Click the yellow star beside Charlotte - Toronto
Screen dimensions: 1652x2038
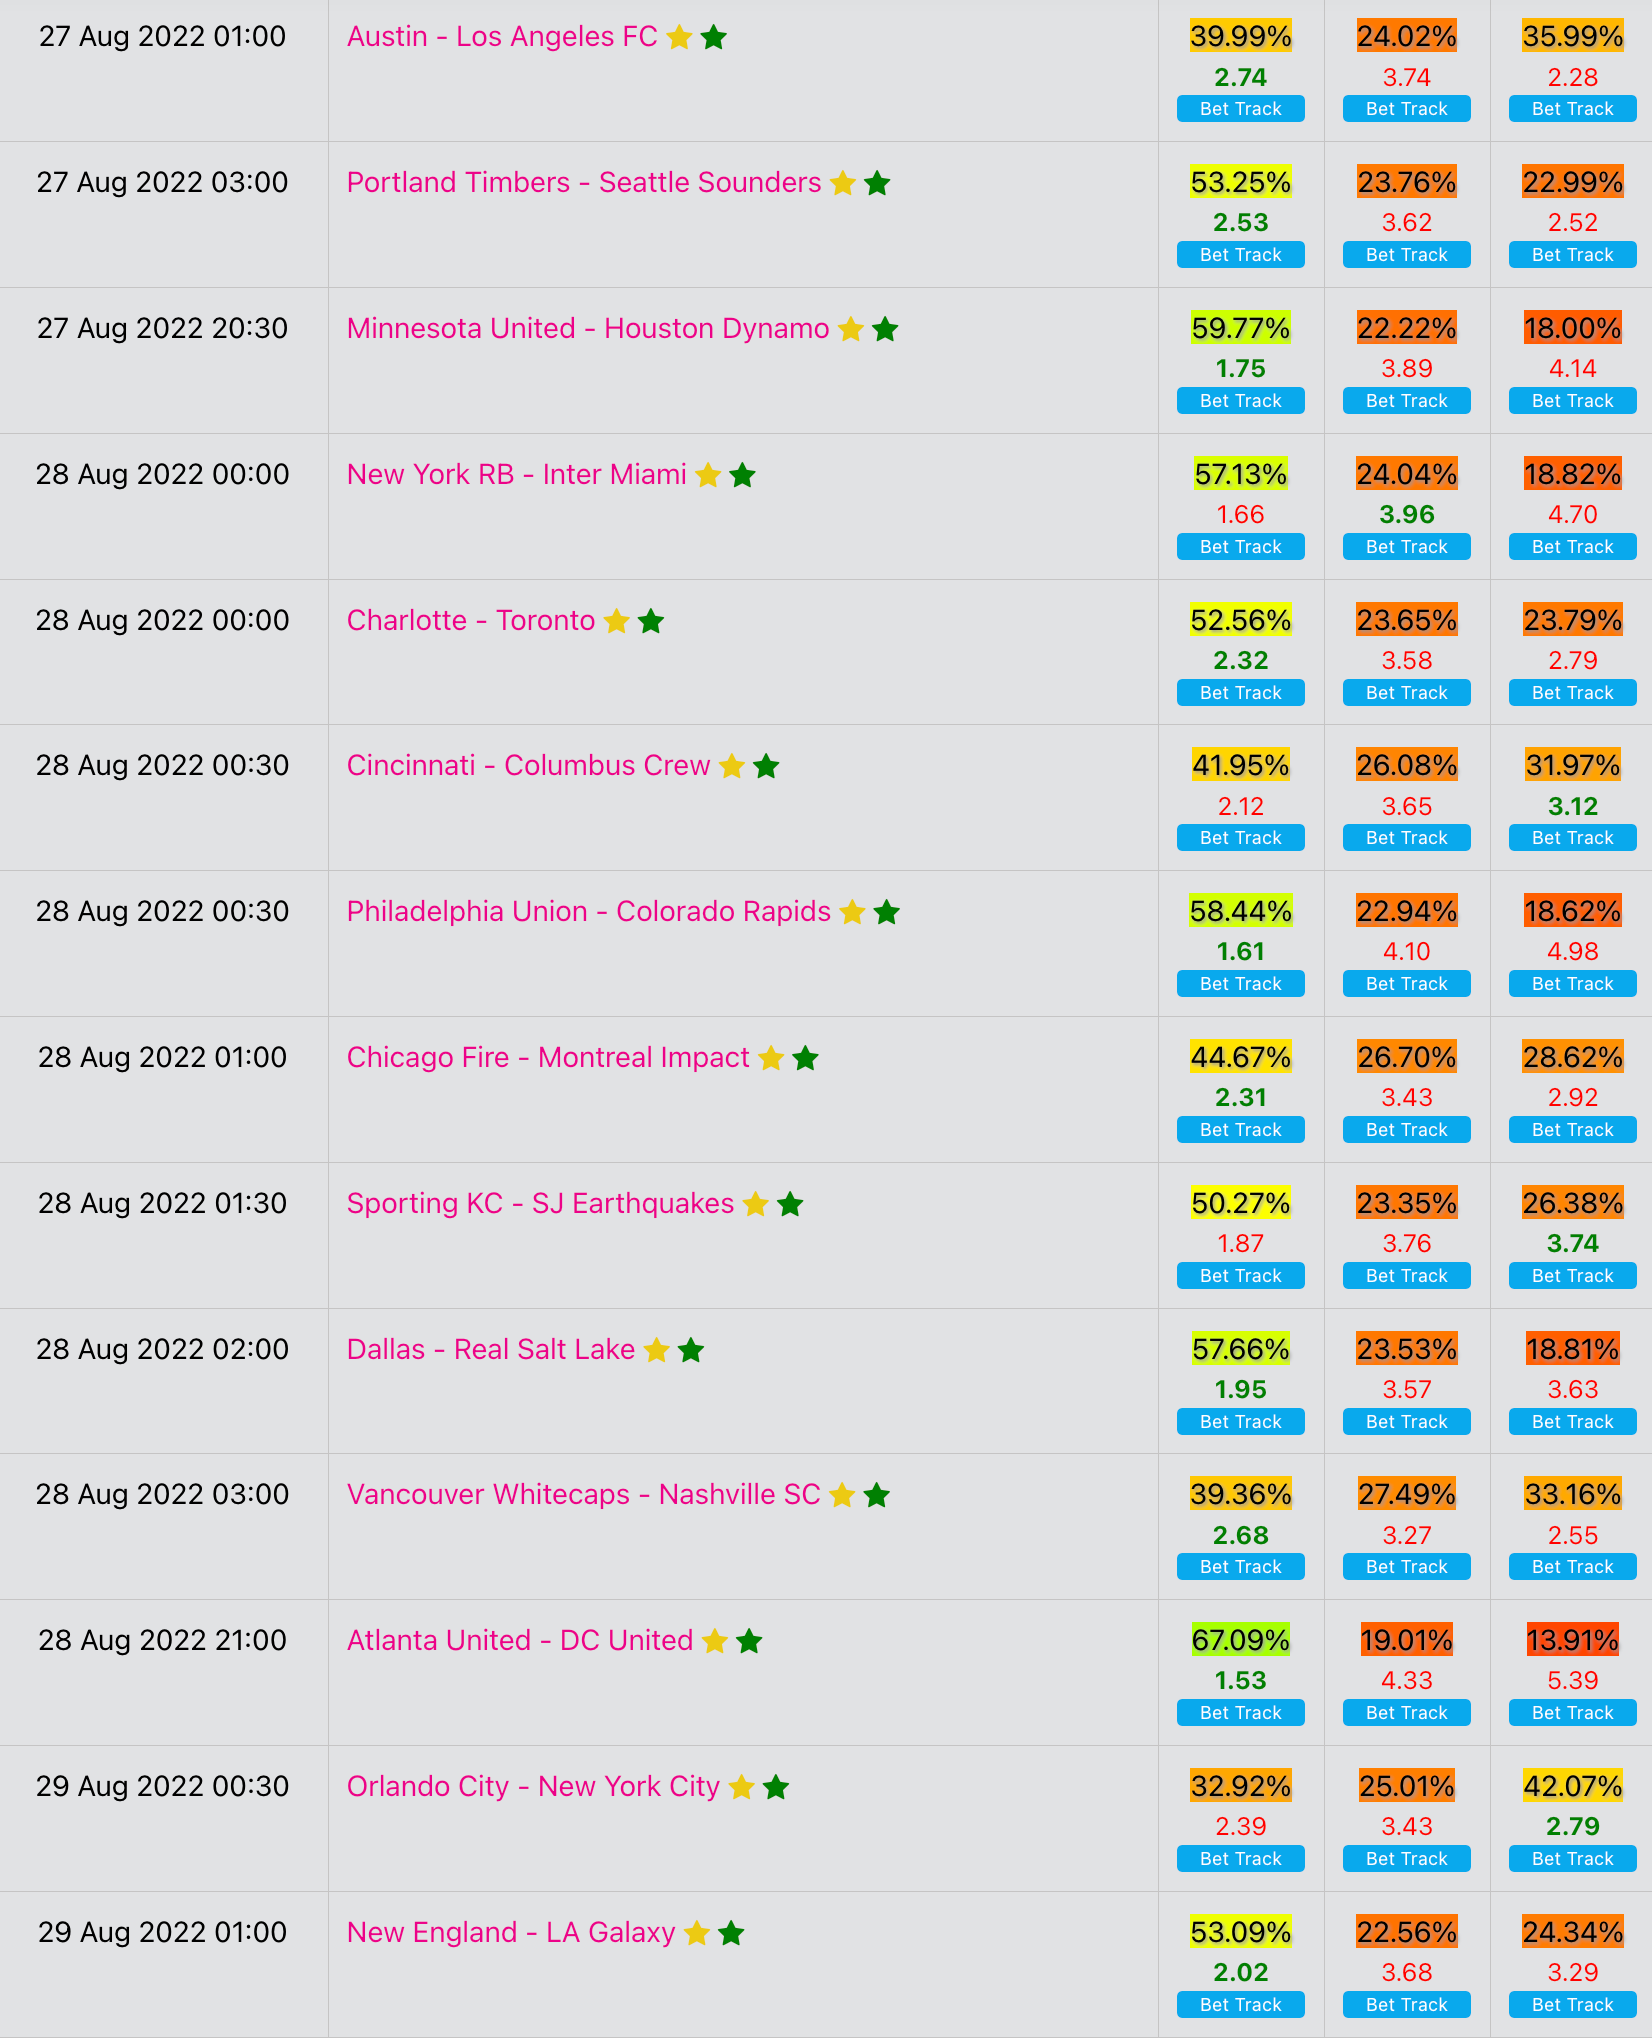(617, 621)
